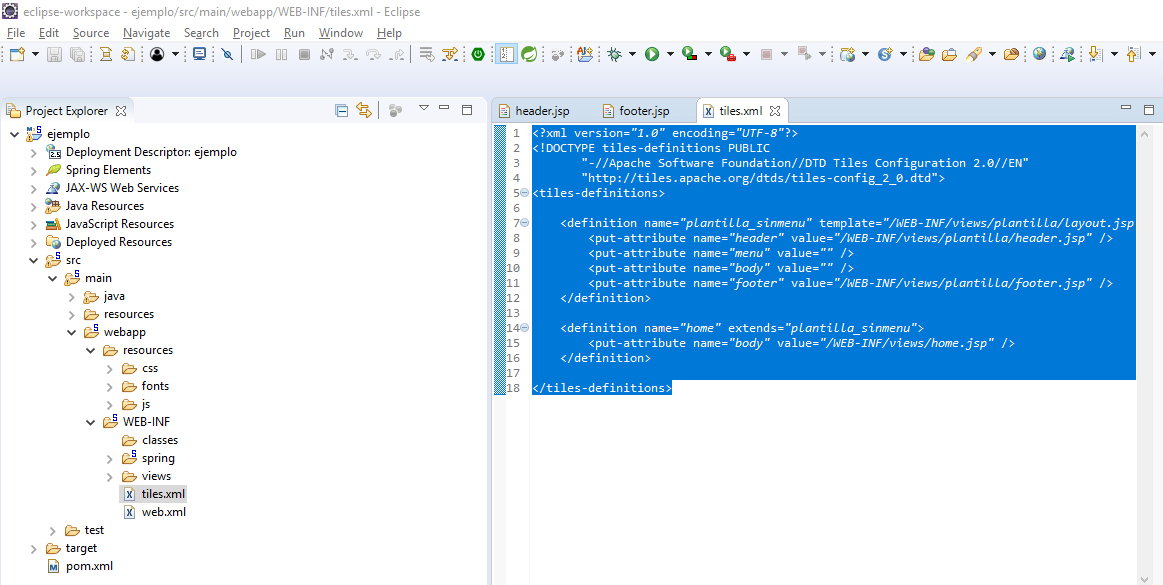Collapse the ejemplo project node
Image resolution: width=1163 pixels, height=585 pixels.
point(14,134)
